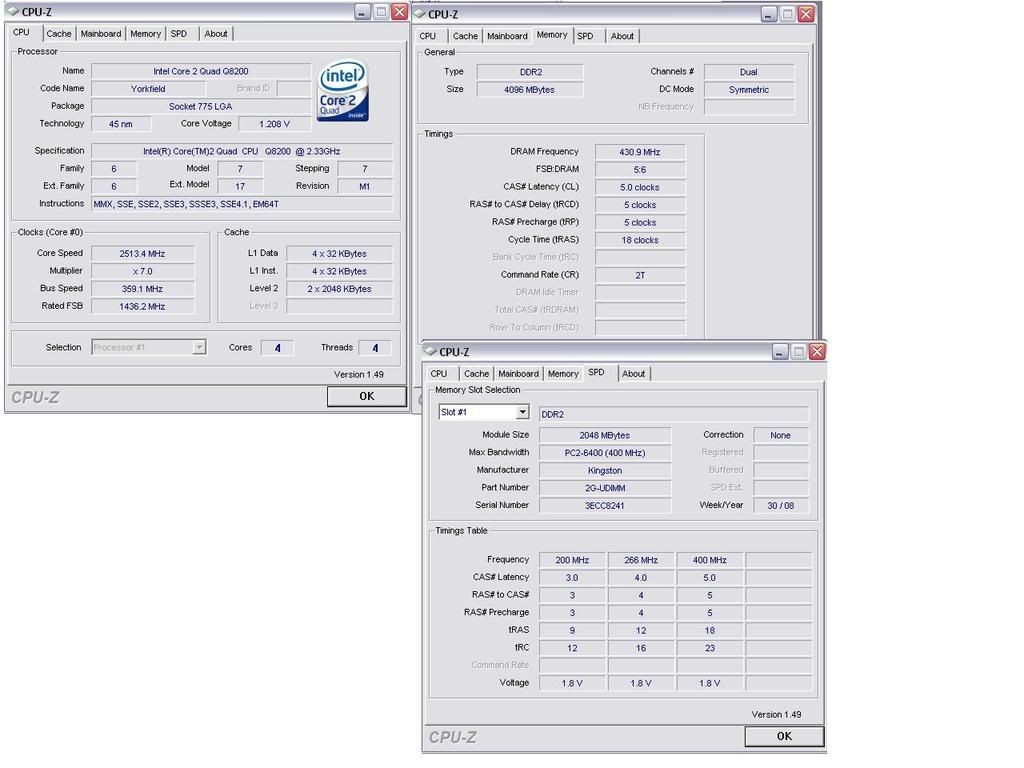Select SPD tab in the memory timings window
Image resolution: width=1024 pixels, height=768 pixels.
click(x=585, y=36)
